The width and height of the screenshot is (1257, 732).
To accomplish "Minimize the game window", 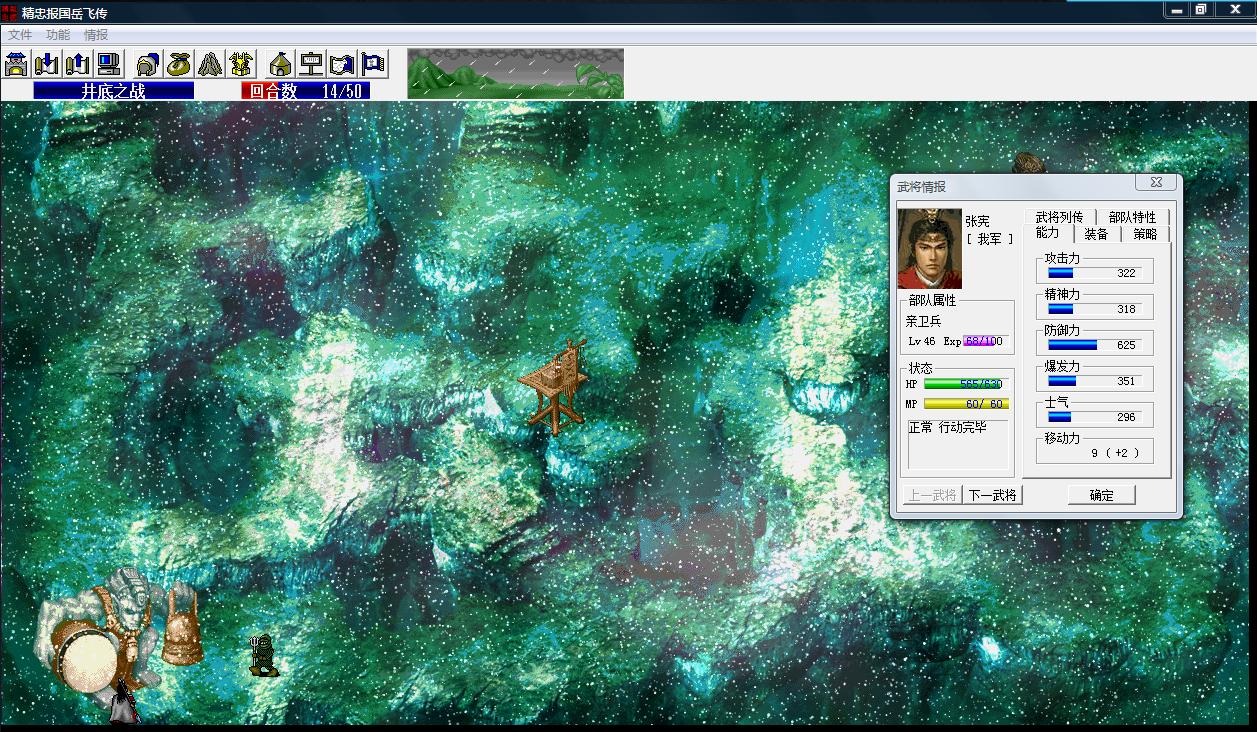I will coord(1177,10).
